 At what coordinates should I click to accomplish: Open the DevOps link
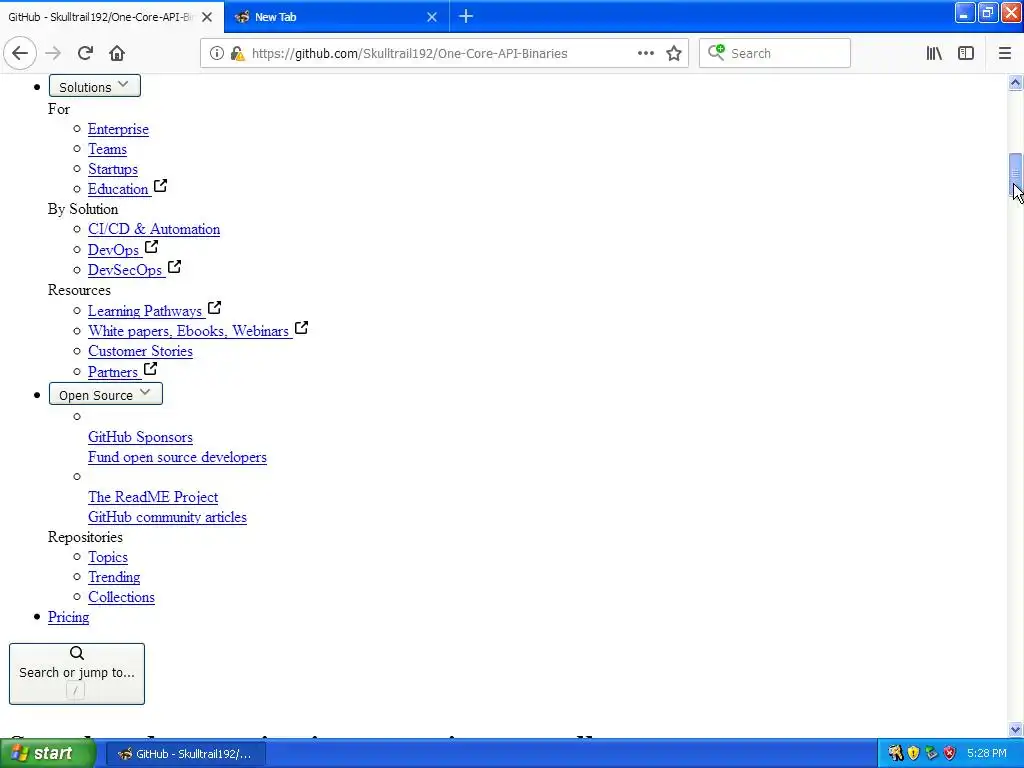click(x=114, y=250)
